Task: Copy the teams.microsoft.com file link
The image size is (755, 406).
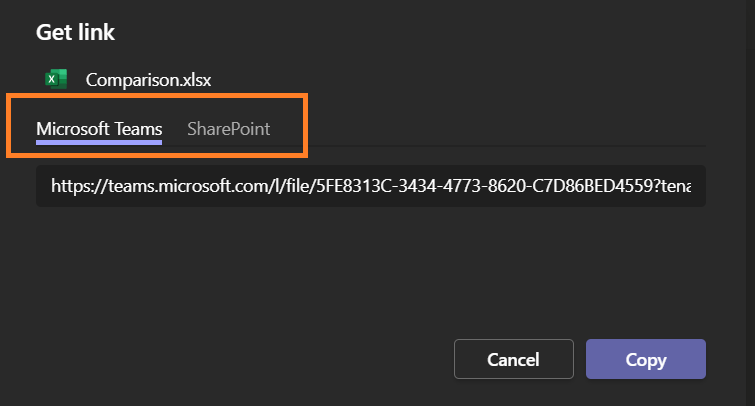Action: click(645, 359)
